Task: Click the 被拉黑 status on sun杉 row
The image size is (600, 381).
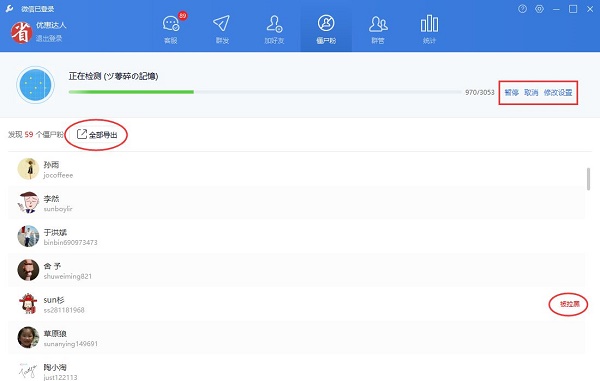Action: 569,304
